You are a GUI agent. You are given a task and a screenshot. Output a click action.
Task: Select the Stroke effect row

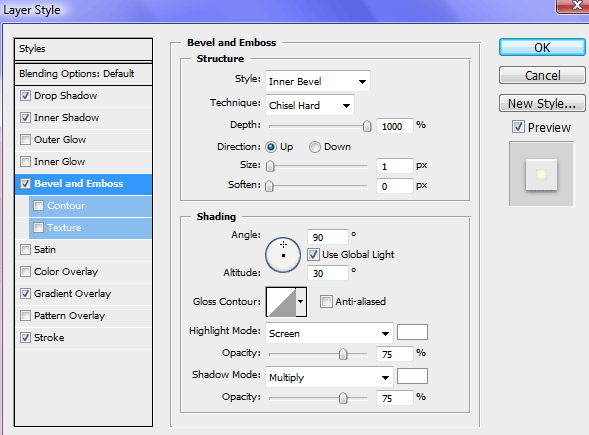tap(83, 337)
